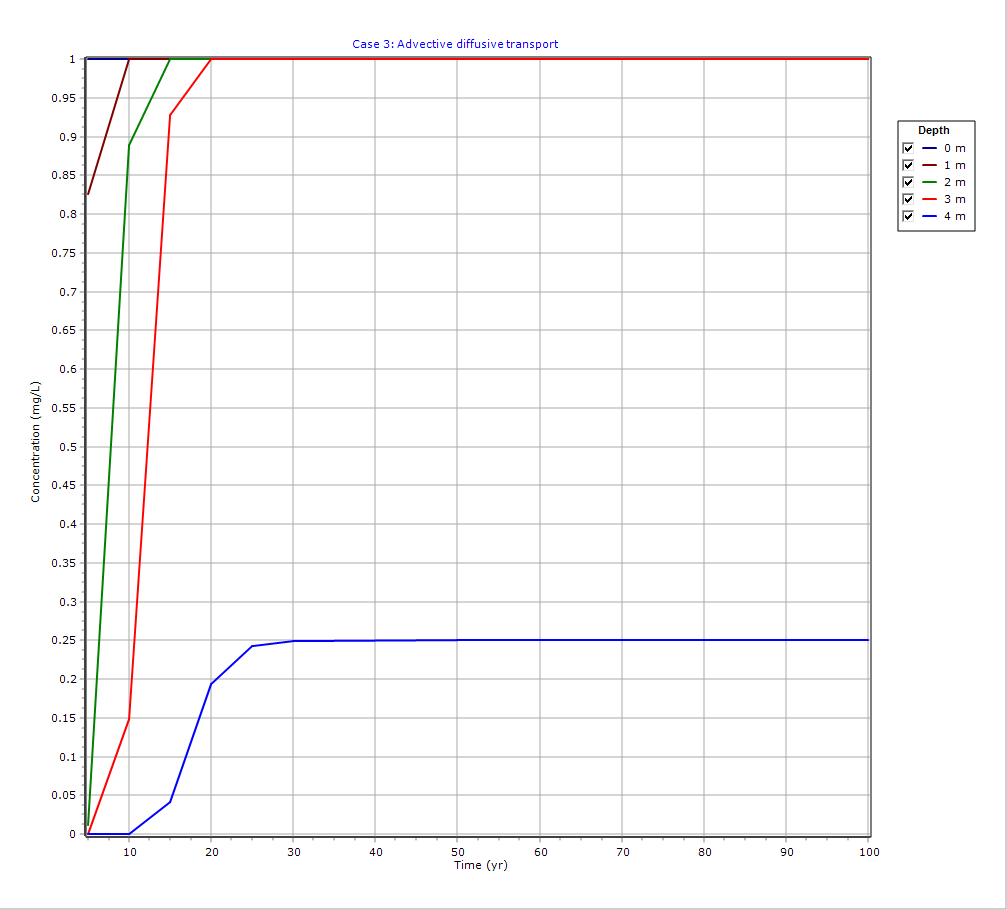Untick the 4 m depth checkbox
The width and height of the screenshot is (1007, 910).
coord(908,216)
